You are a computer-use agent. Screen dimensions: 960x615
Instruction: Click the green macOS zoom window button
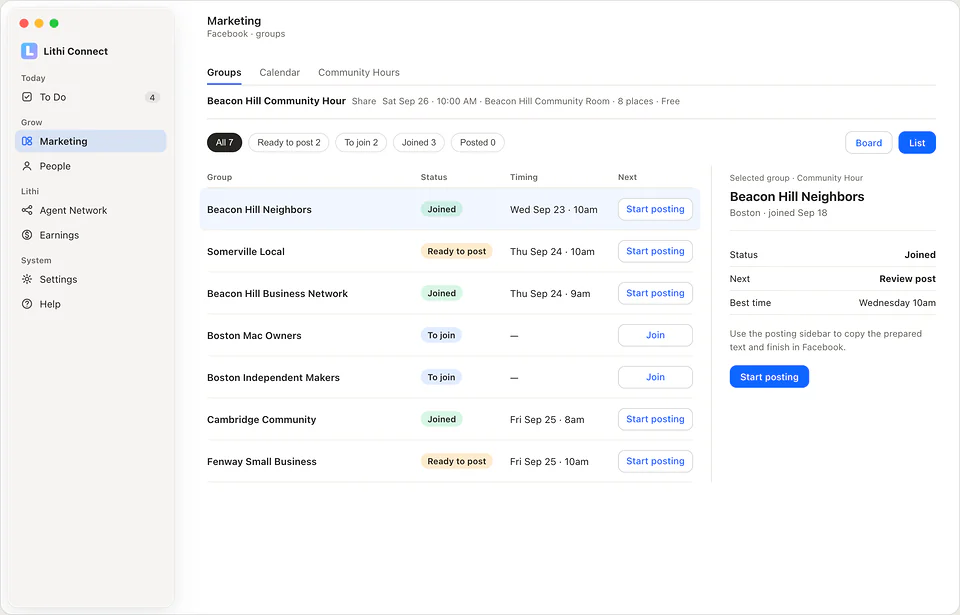[x=54, y=23]
